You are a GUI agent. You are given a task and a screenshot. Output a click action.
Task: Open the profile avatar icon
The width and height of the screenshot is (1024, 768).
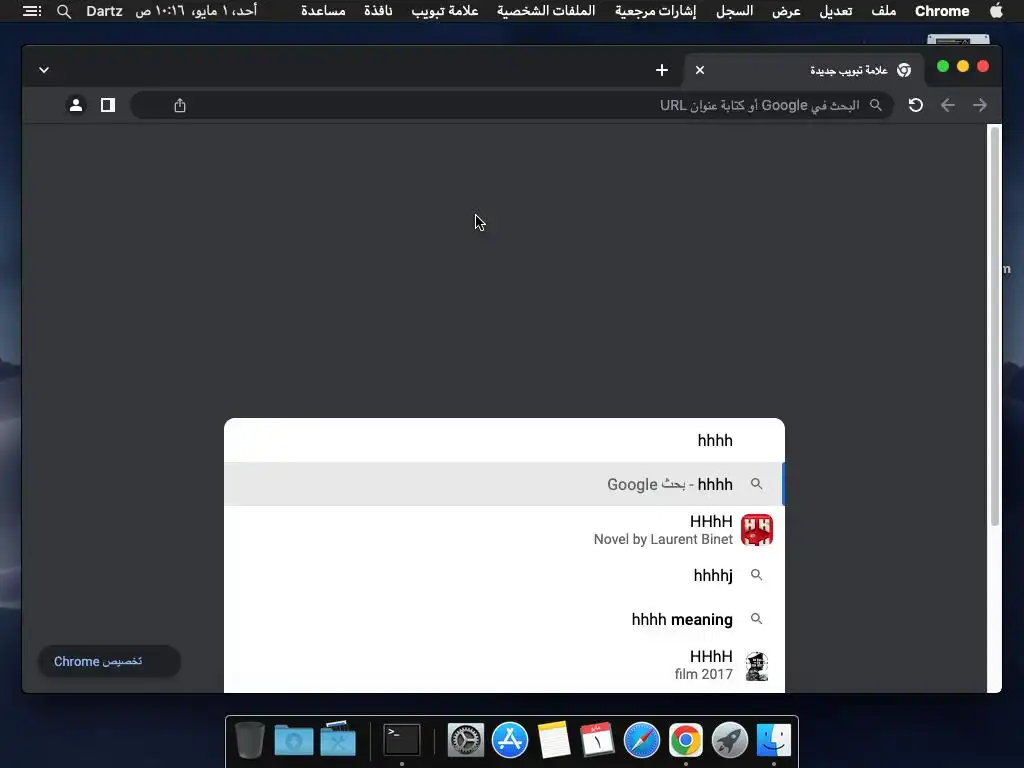pyautogui.click(x=76, y=105)
